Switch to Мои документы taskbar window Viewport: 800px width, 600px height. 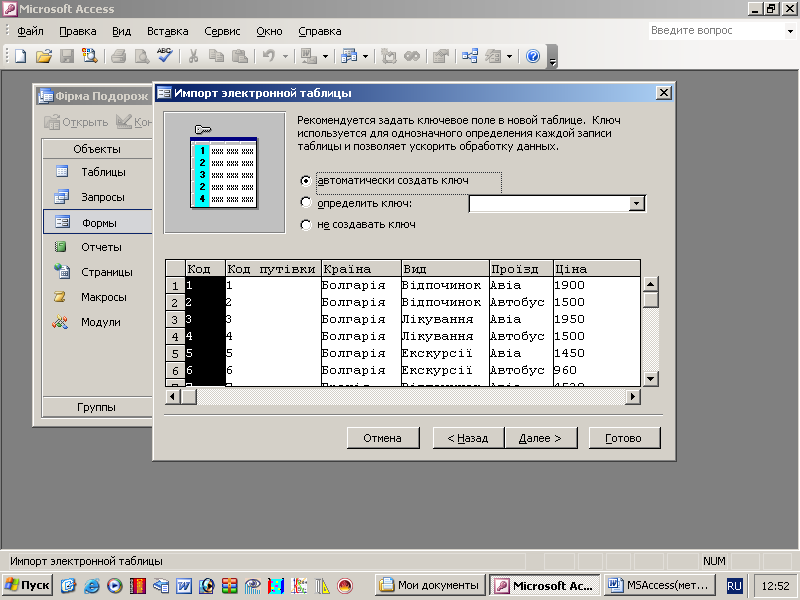coord(431,585)
